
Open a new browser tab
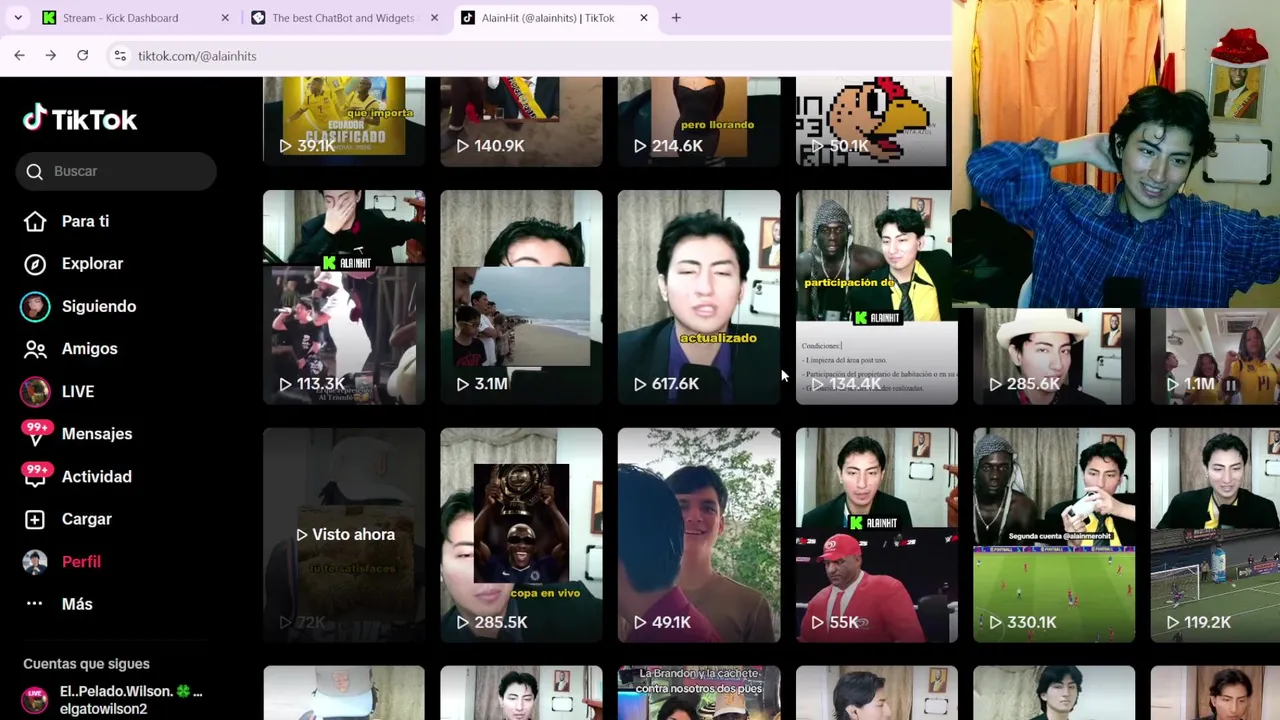pos(676,18)
